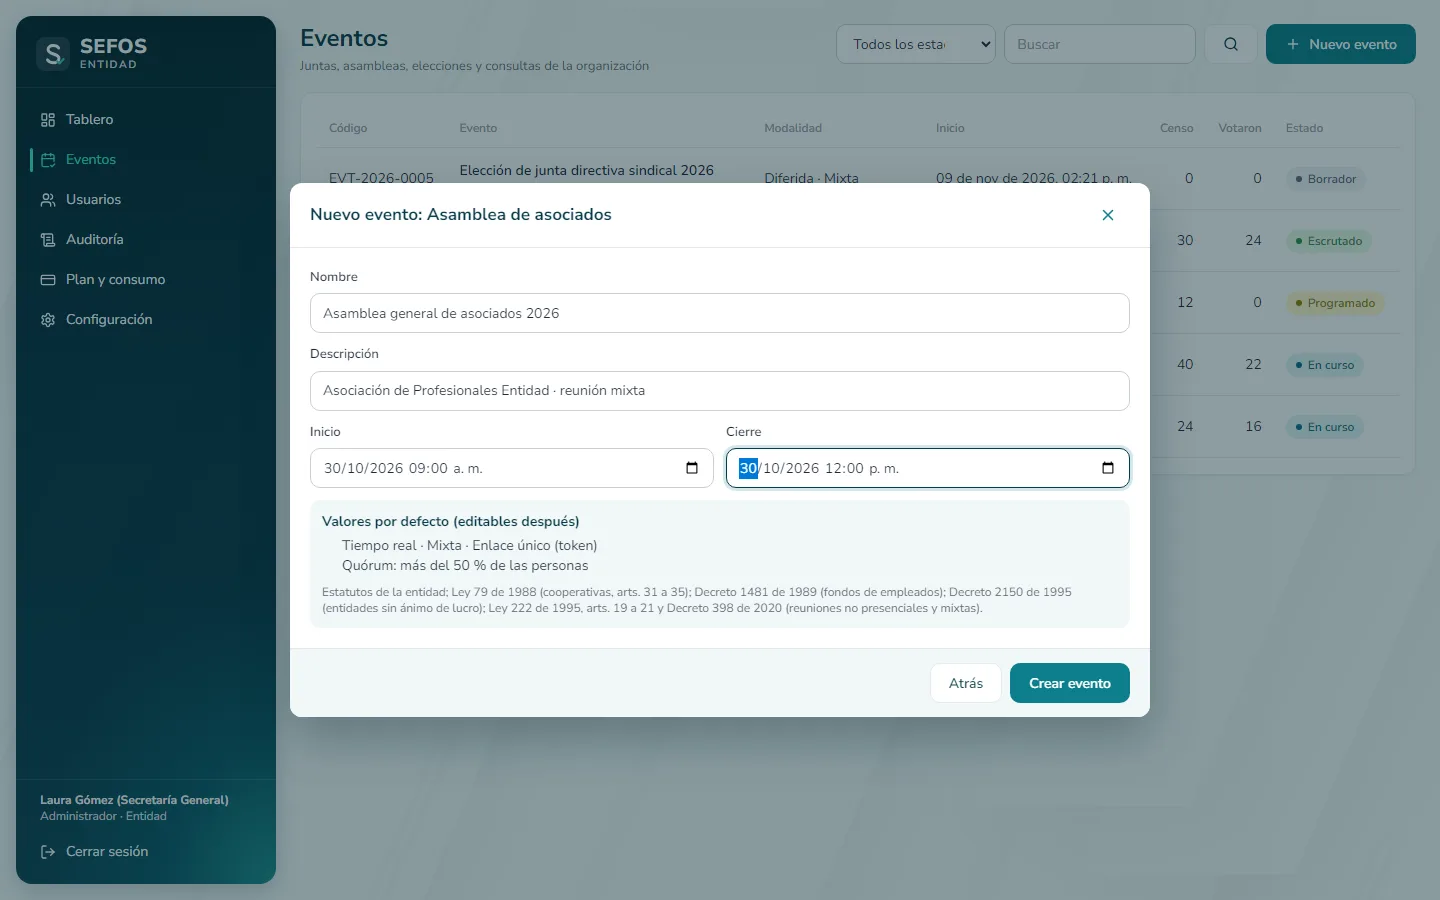Click the Modalidad column header
This screenshot has width=1440, height=900.
793,128
